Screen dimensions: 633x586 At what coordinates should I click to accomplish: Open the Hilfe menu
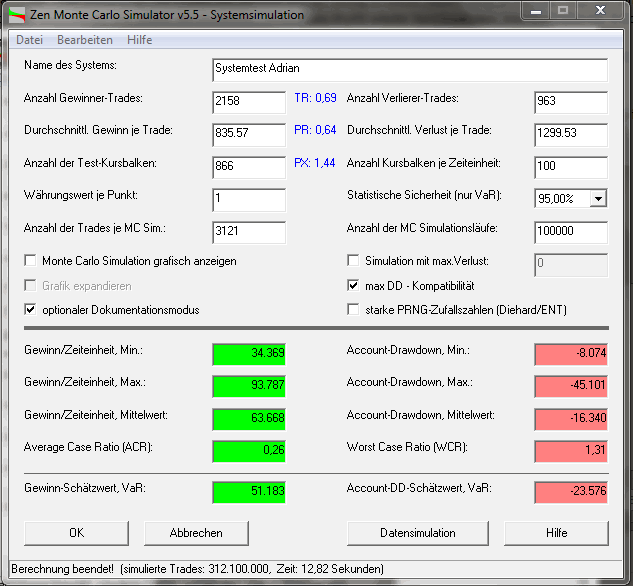point(139,40)
